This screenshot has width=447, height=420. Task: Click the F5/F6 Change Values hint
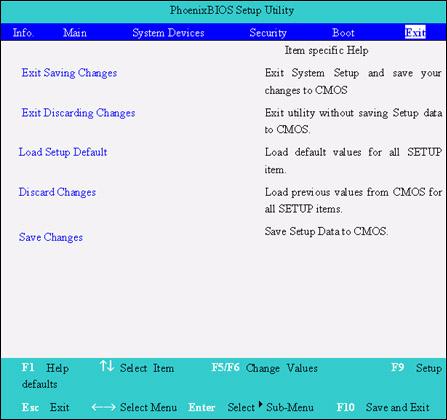(x=265, y=368)
